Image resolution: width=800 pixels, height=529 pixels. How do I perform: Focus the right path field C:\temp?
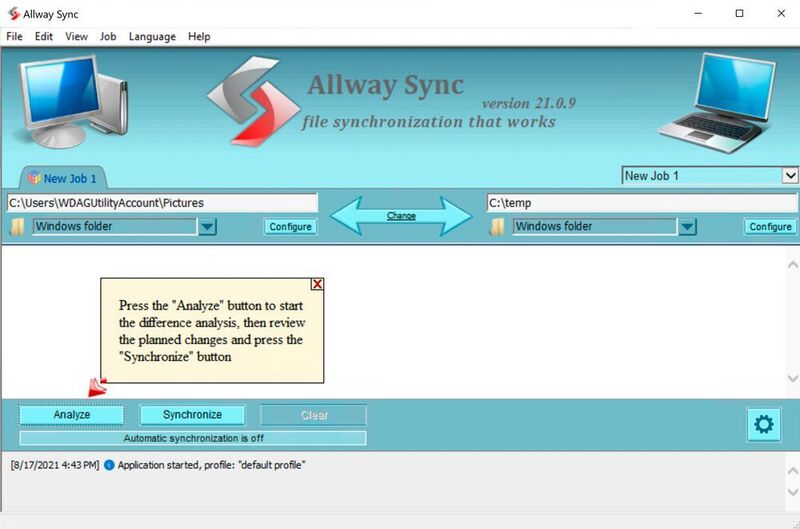(x=642, y=203)
